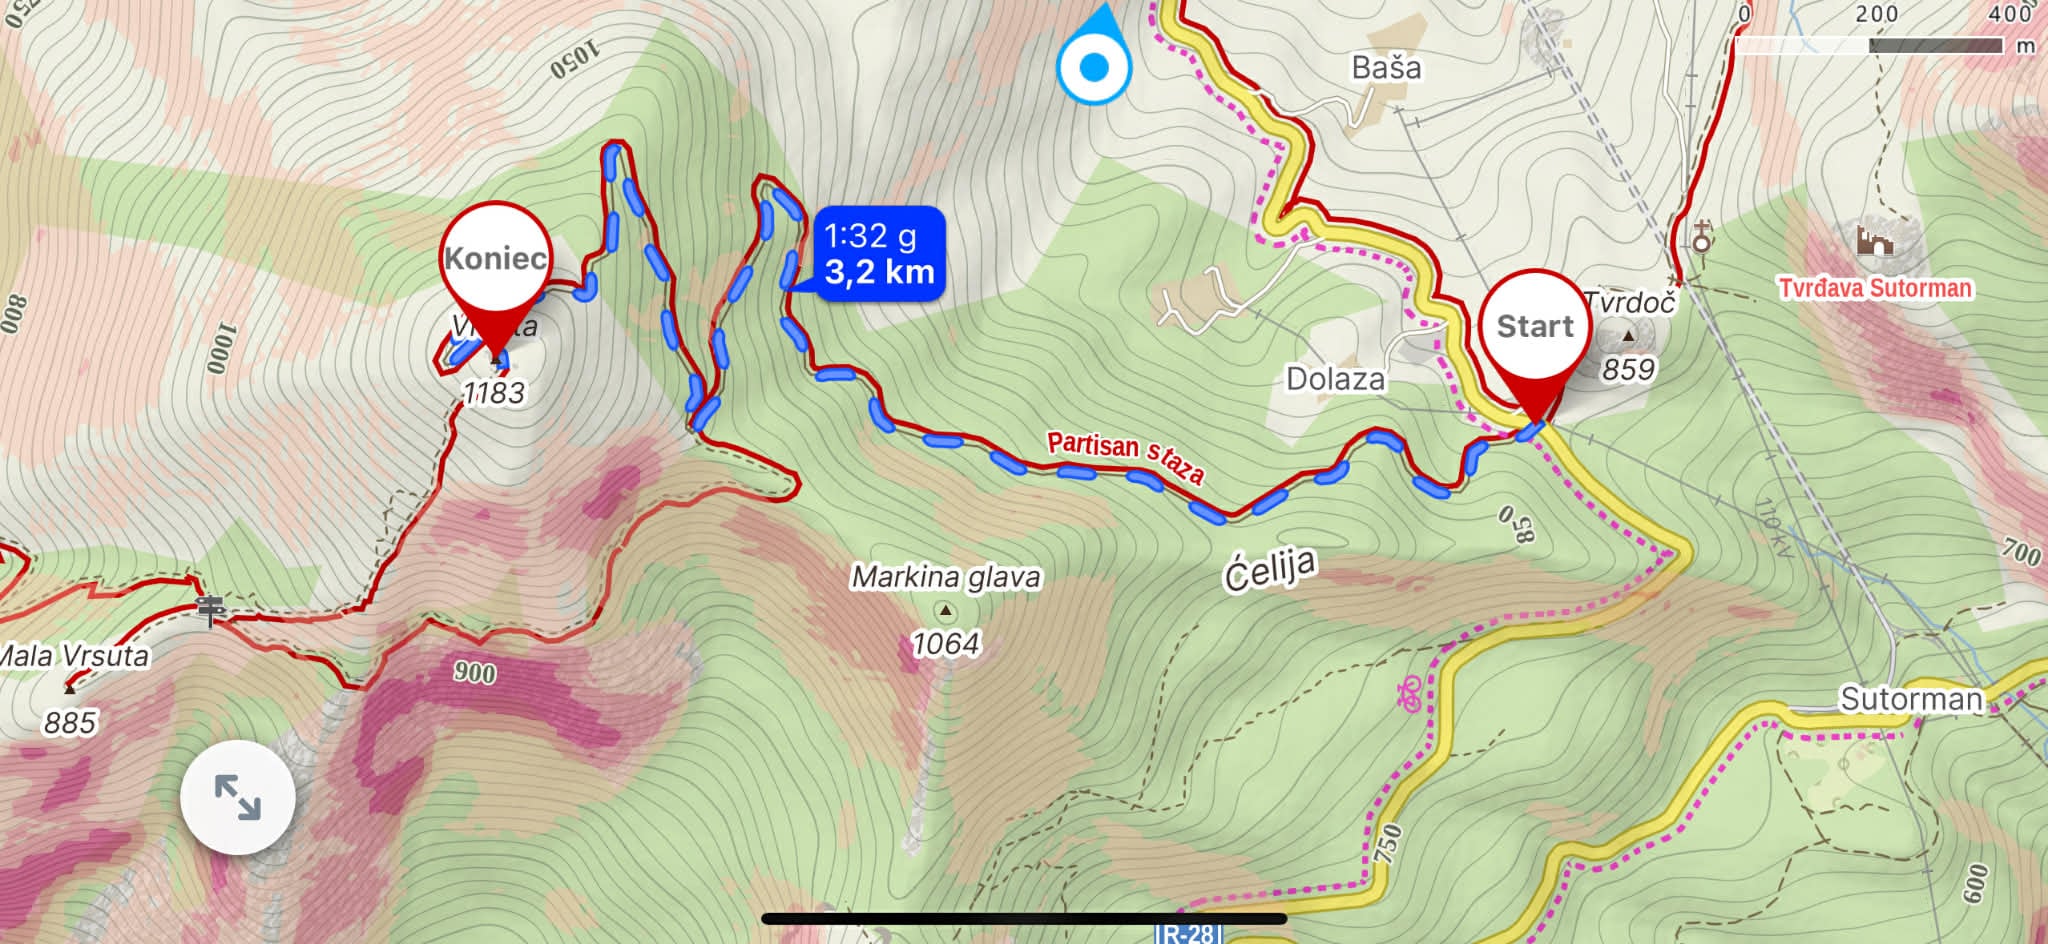The image size is (2048, 944).
Task: Tap the expand map fullscreen button
Action: point(238,797)
